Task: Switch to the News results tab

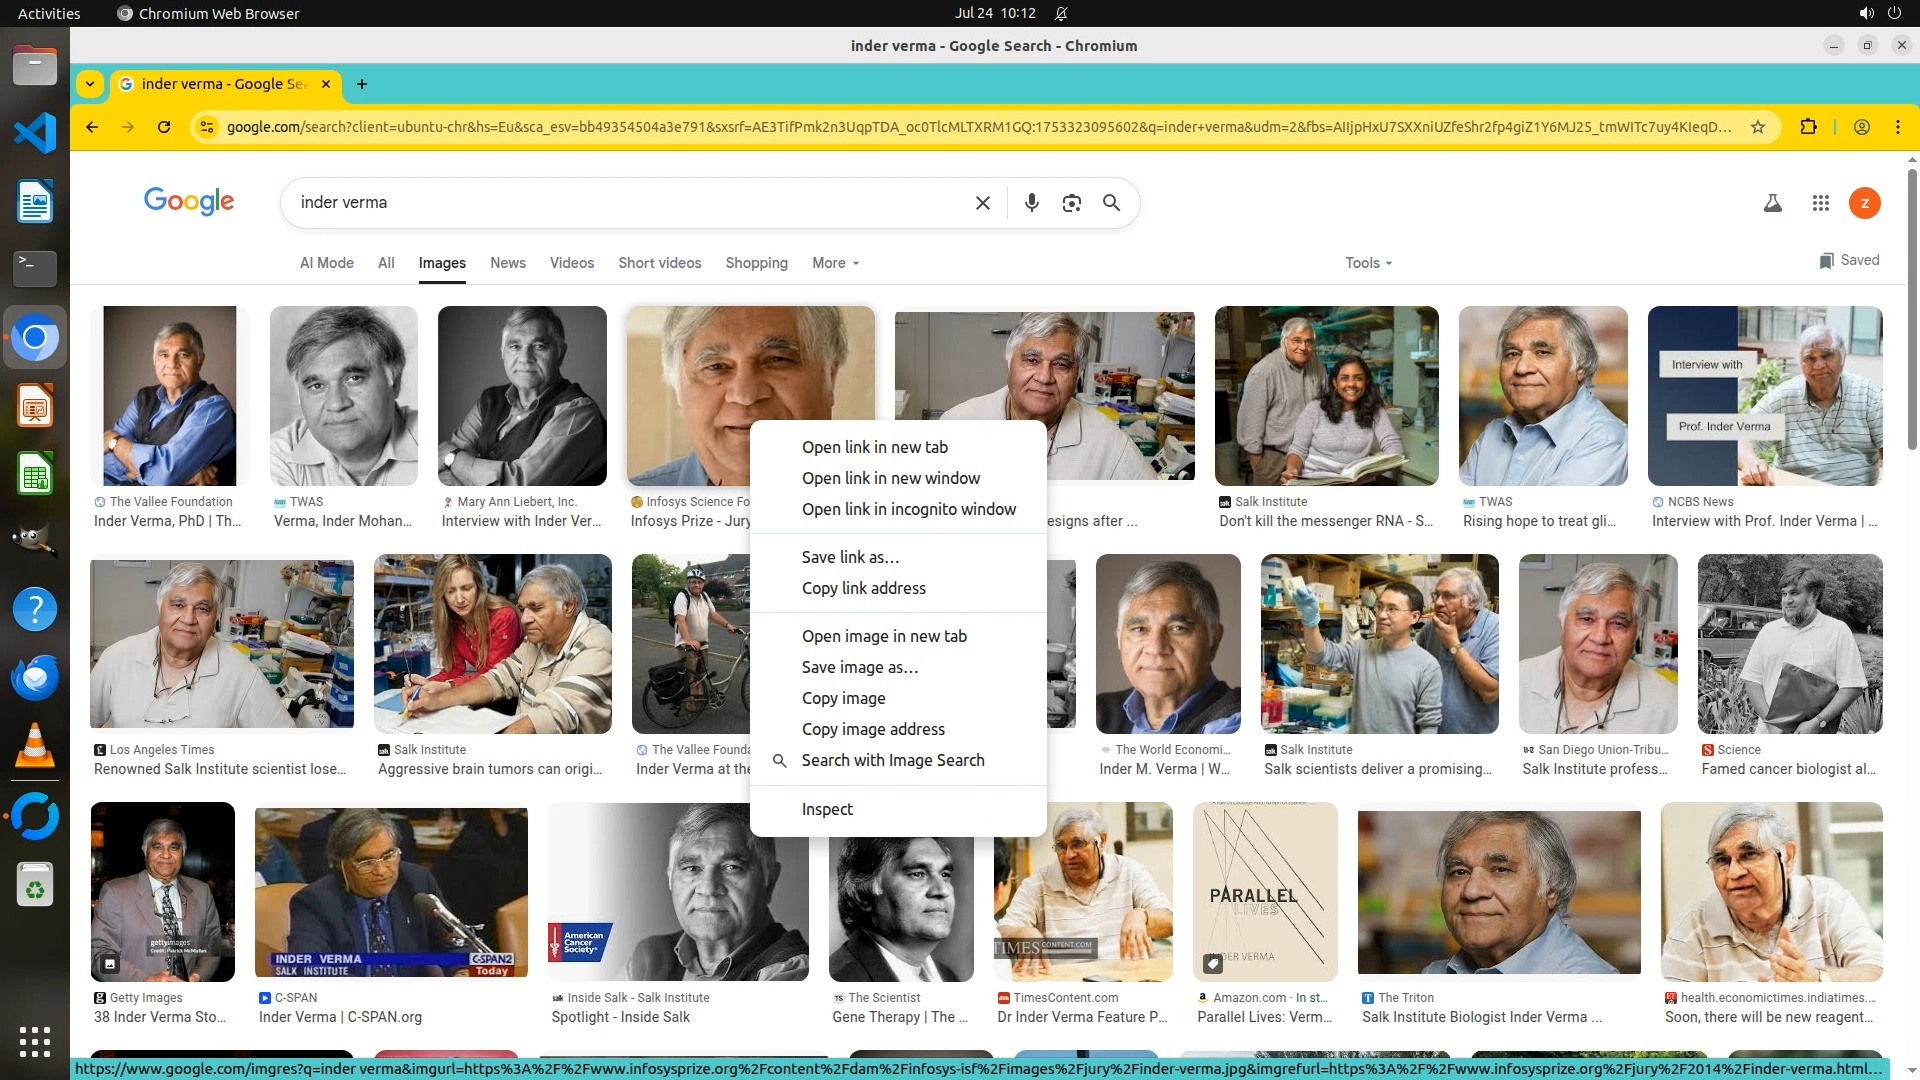Action: coord(507,263)
